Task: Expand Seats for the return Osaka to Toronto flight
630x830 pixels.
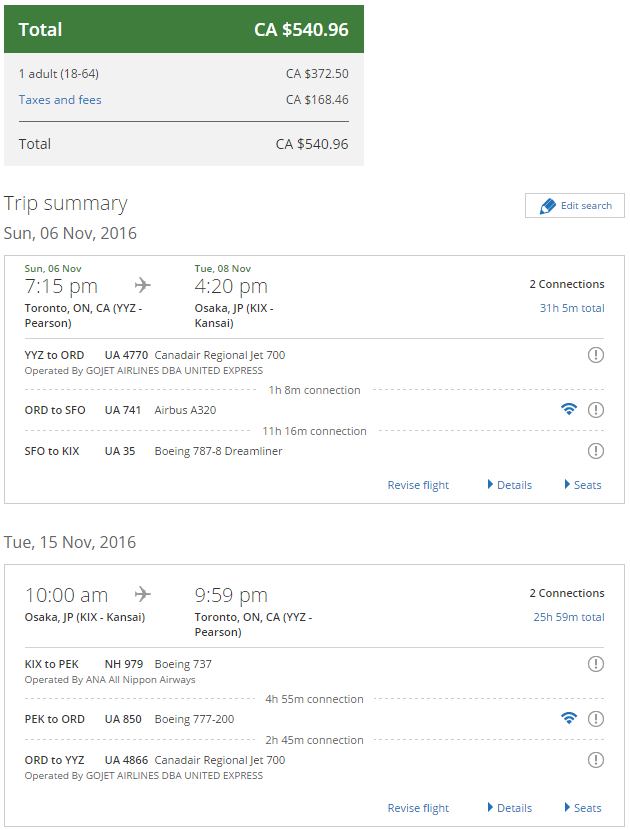Action: click(x=583, y=808)
